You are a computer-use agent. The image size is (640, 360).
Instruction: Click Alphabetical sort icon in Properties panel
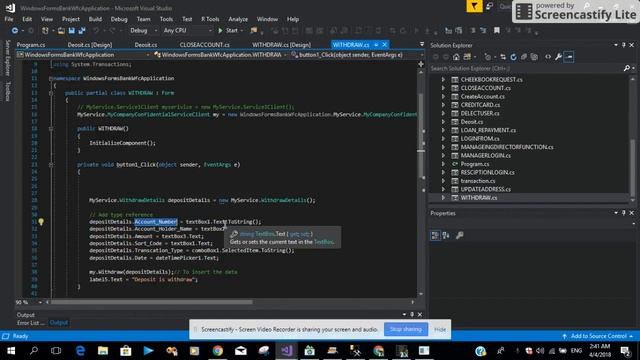446,236
